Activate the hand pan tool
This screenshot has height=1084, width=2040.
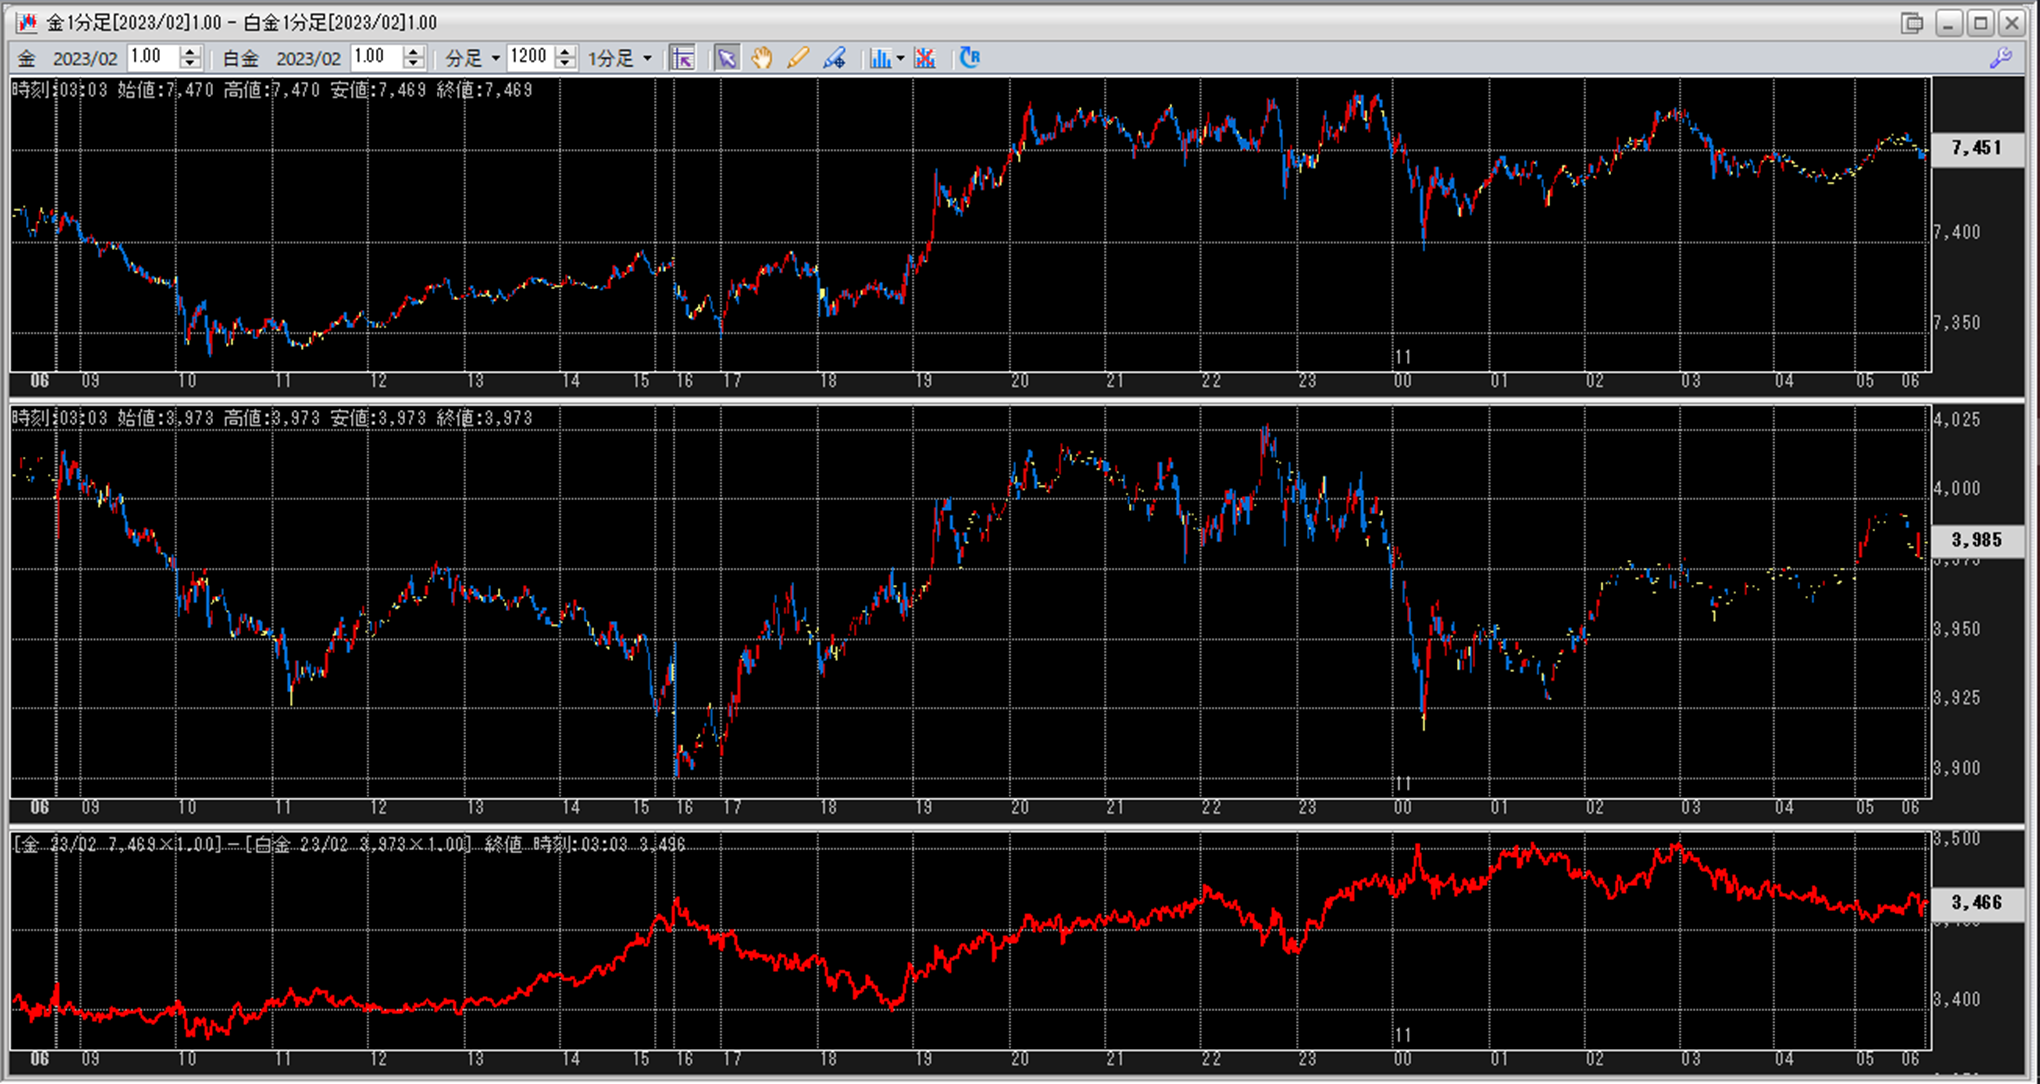[x=762, y=58]
